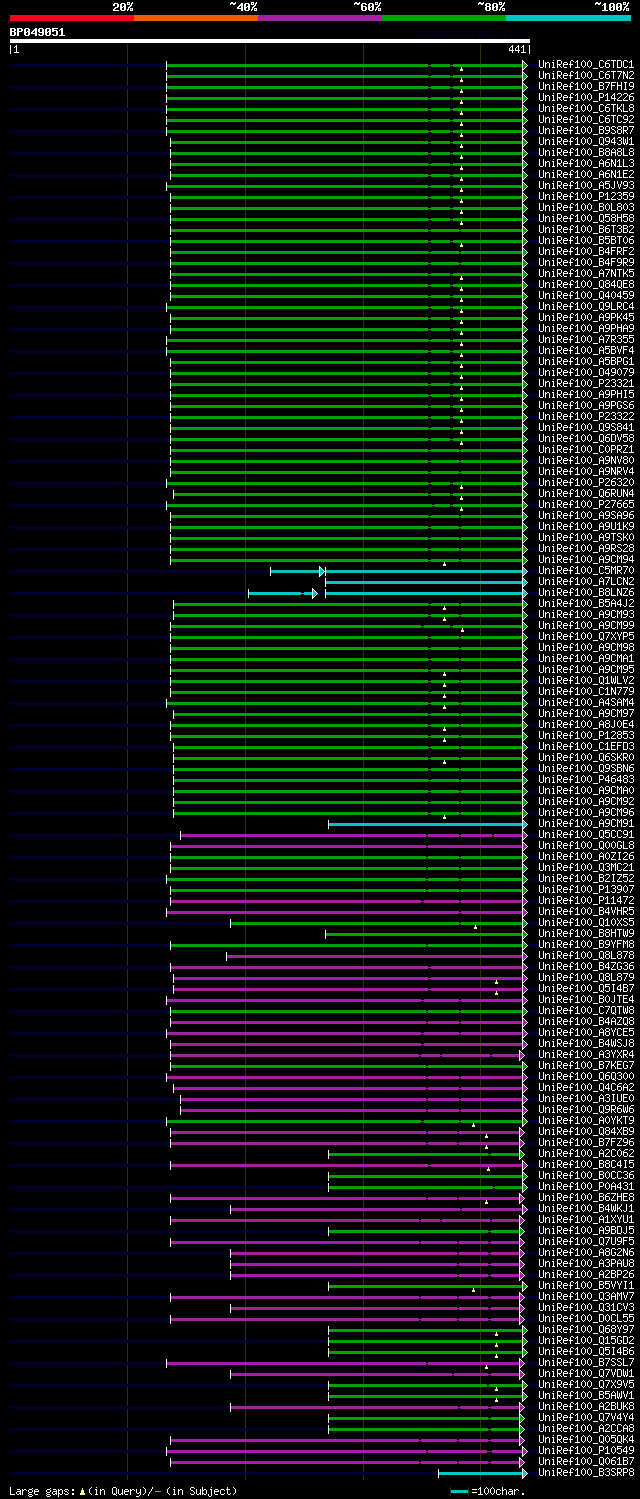Click the query end position 441
Viewport: 640px width, 1499px height.
point(517,49)
